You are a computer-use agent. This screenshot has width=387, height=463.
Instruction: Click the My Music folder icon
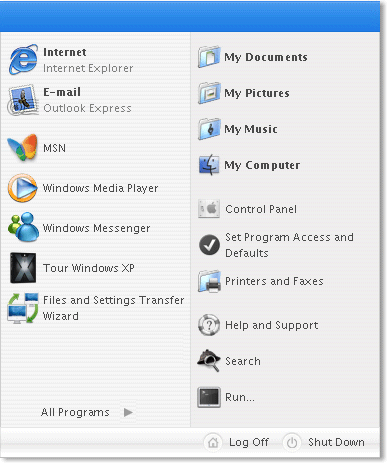click(209, 129)
